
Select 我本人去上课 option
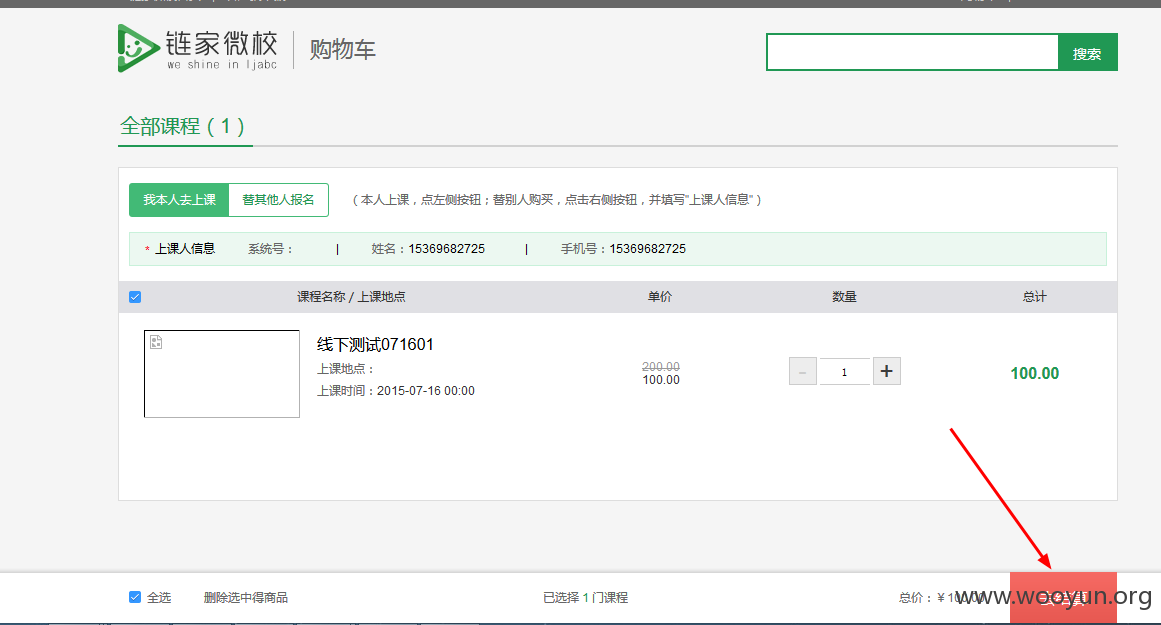[x=179, y=200]
